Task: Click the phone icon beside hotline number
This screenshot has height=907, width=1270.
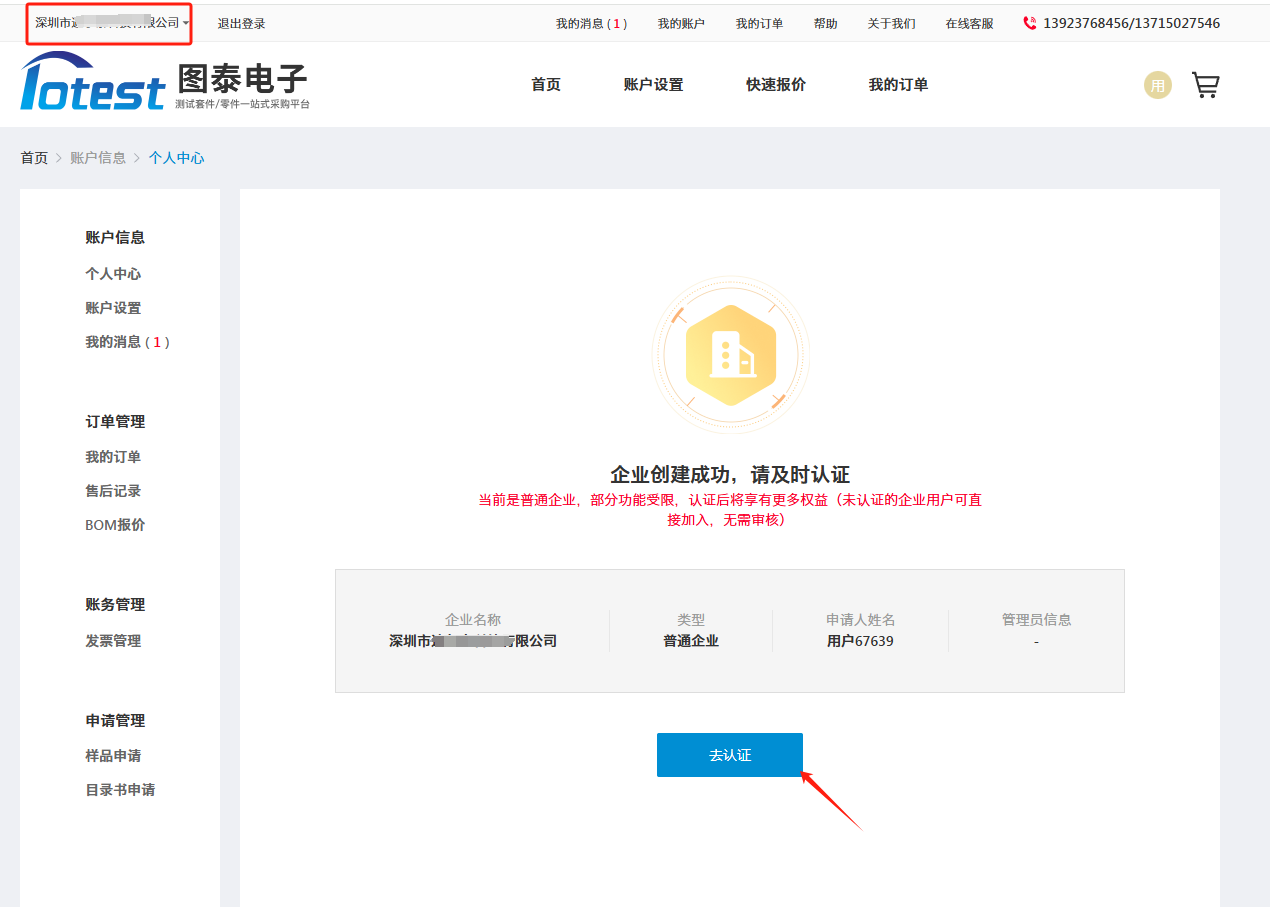Action: coord(1030,23)
